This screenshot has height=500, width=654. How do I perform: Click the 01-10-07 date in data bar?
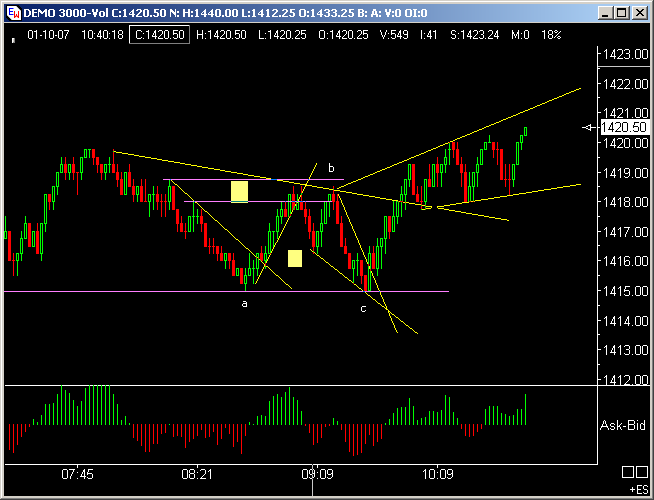(x=48, y=35)
